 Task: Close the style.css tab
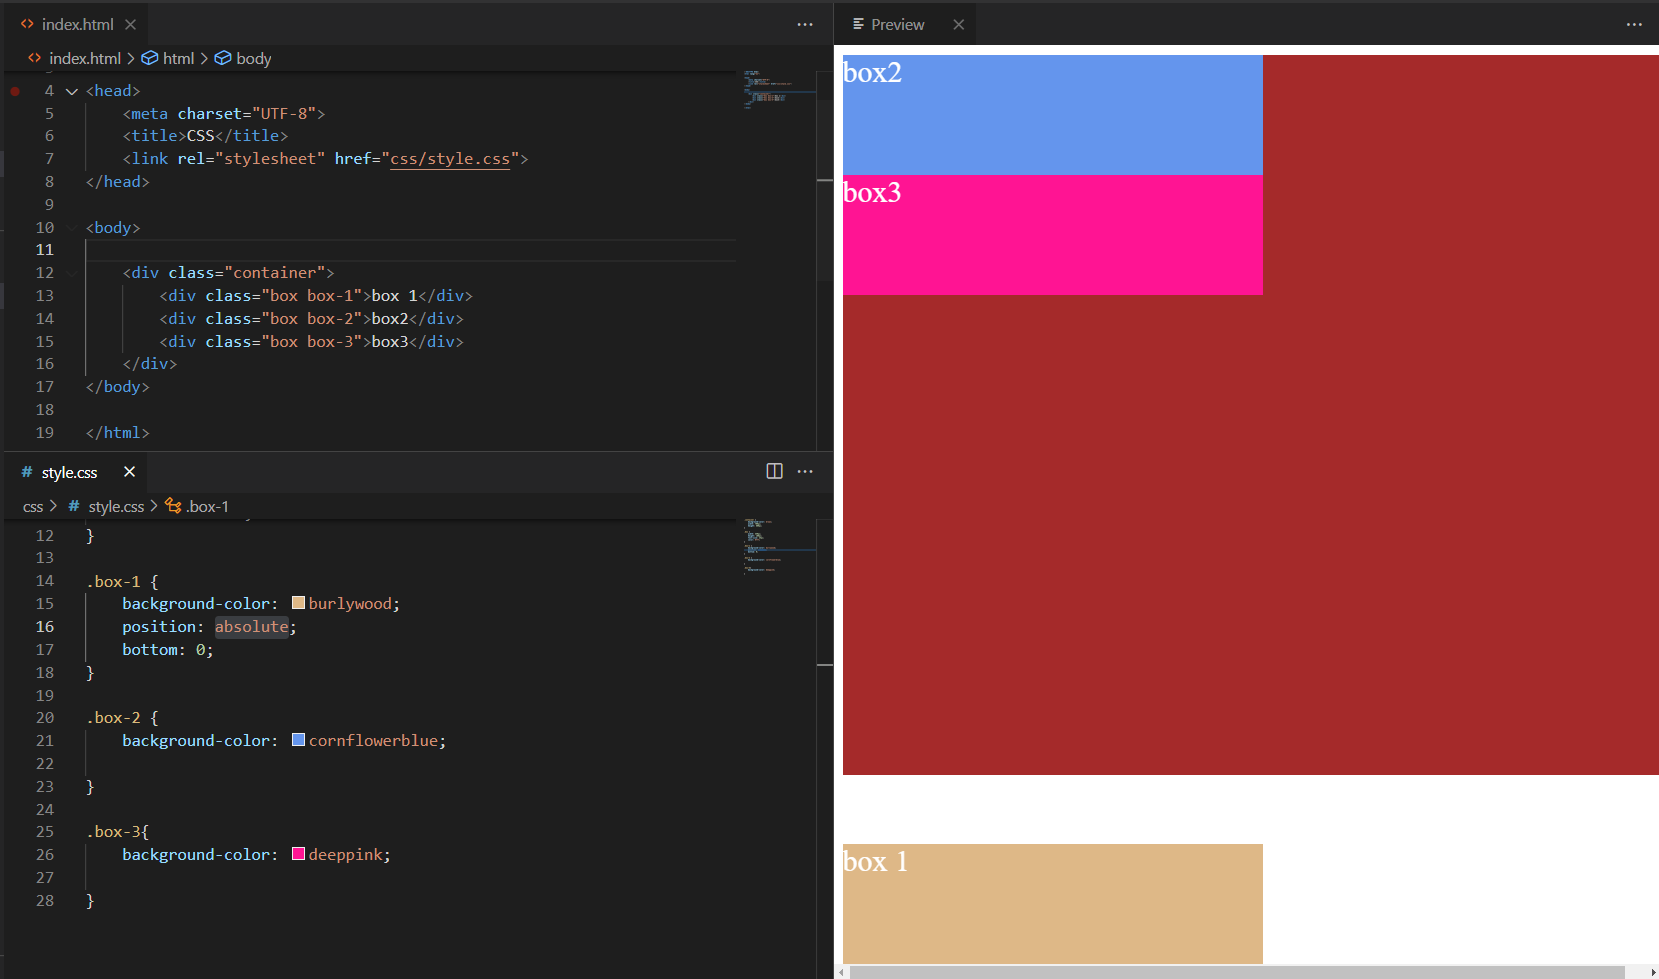(129, 472)
